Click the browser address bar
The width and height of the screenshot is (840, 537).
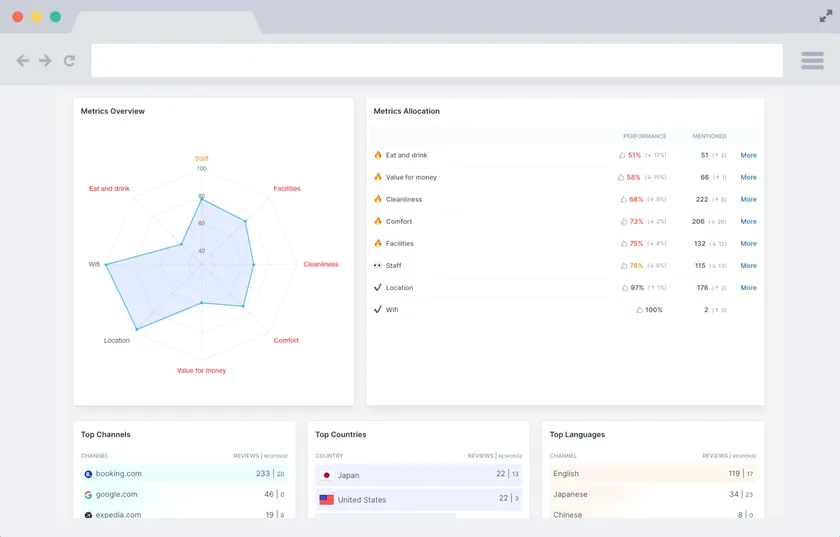[437, 61]
